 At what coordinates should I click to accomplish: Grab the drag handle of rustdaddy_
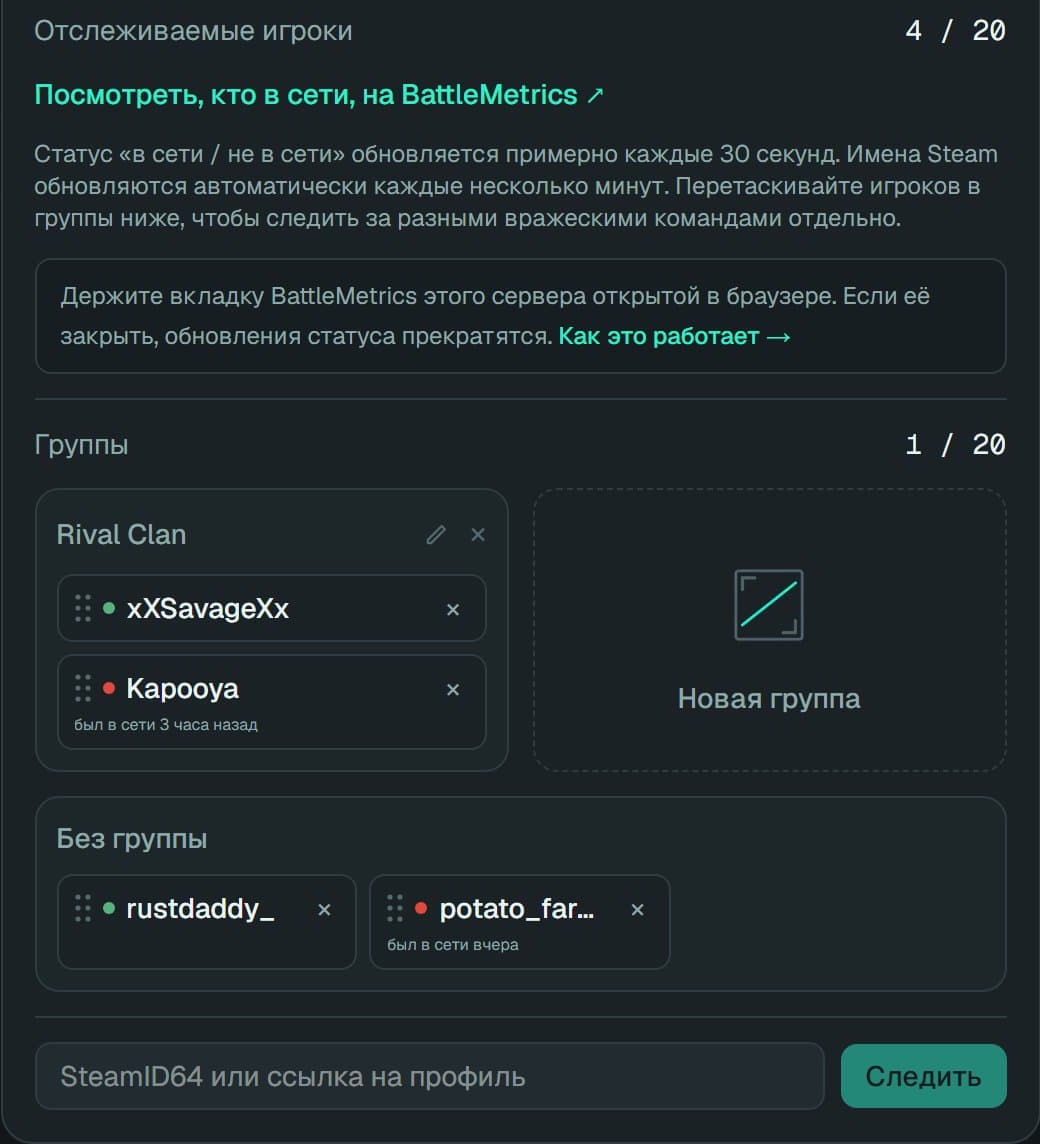point(83,908)
